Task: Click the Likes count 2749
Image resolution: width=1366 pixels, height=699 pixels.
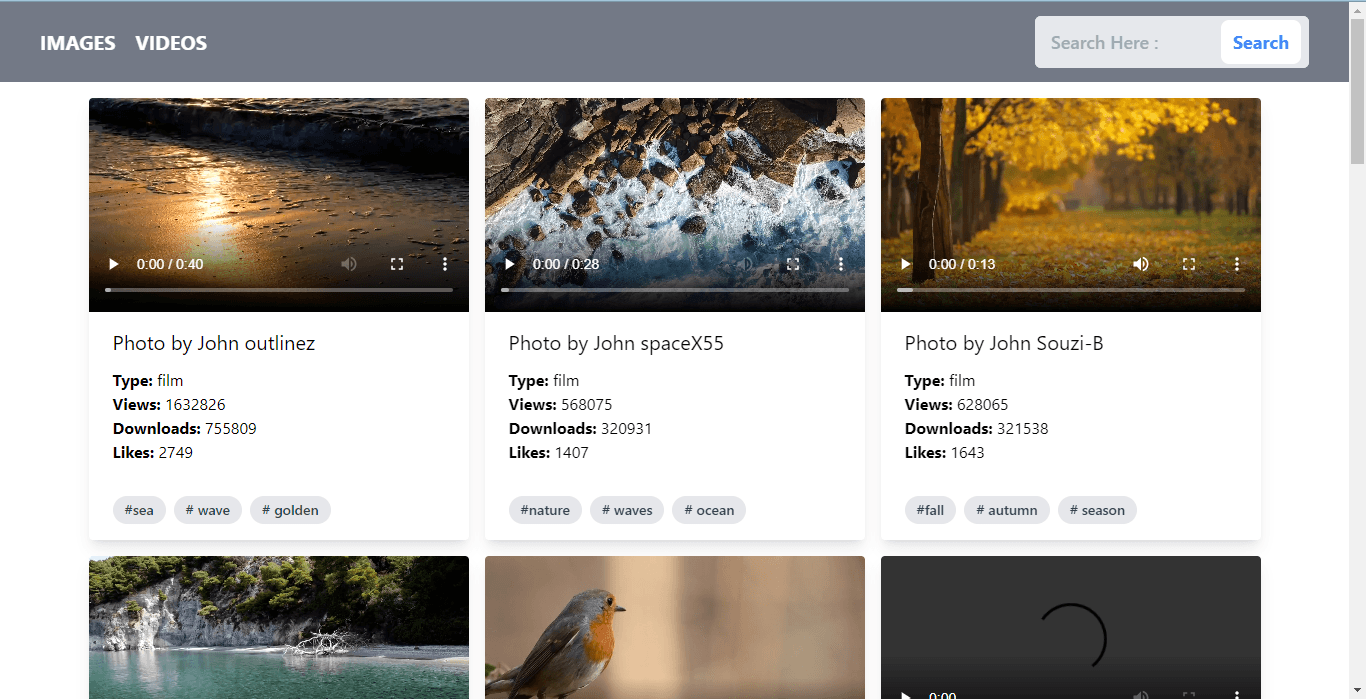Action: (176, 453)
